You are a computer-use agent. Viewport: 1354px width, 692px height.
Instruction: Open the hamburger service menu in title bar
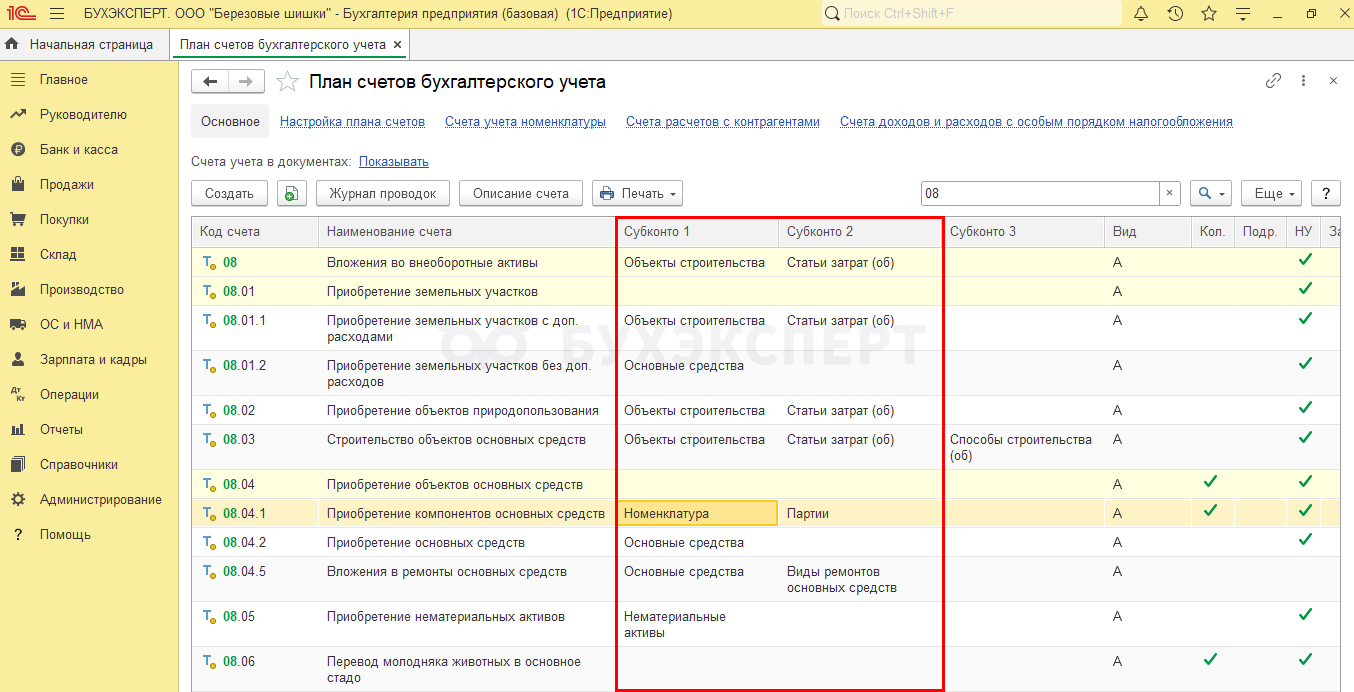pyautogui.click(x=56, y=14)
